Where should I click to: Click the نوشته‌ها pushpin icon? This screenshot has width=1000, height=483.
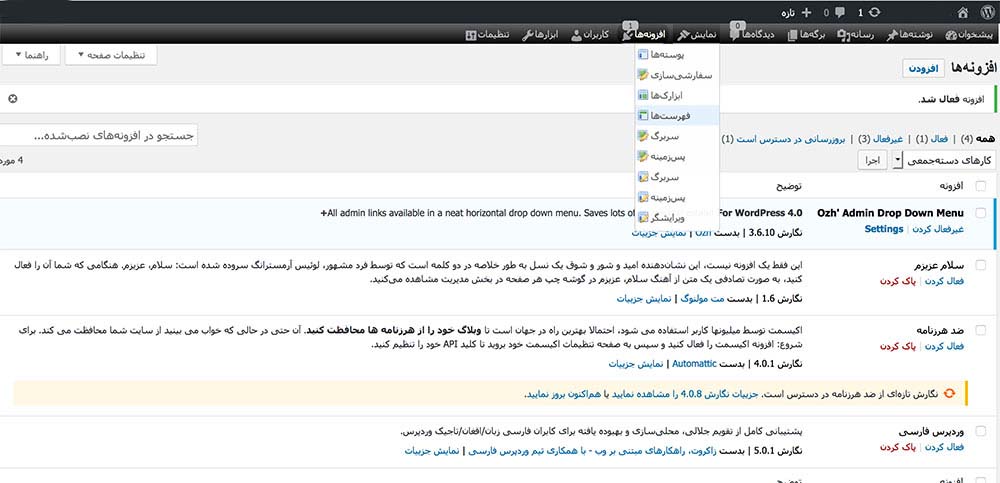[892, 34]
